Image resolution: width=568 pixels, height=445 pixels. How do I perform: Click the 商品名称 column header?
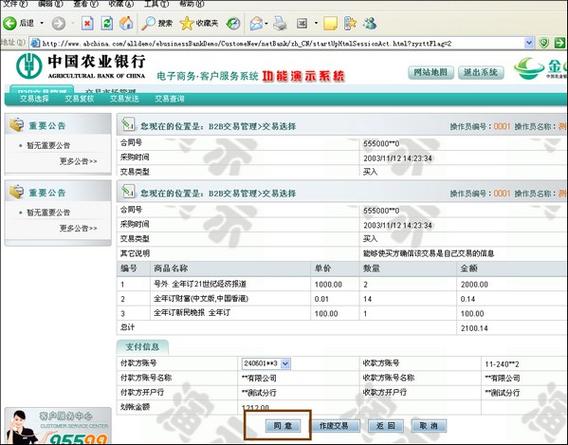pos(171,268)
